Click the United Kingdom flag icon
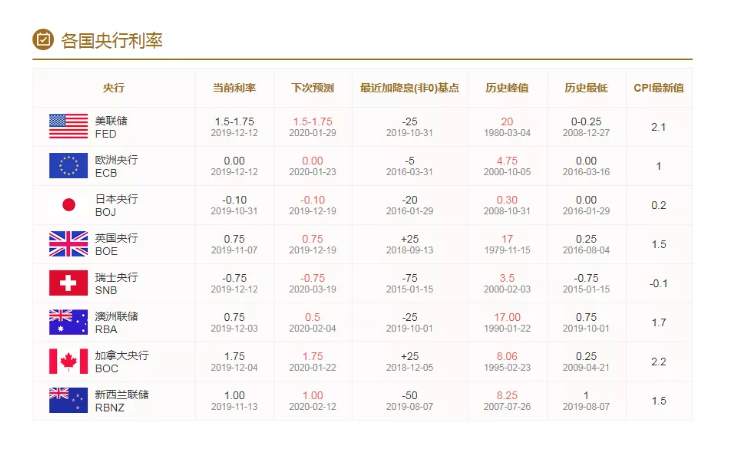The height and width of the screenshot is (456, 739). pyautogui.click(x=68, y=244)
